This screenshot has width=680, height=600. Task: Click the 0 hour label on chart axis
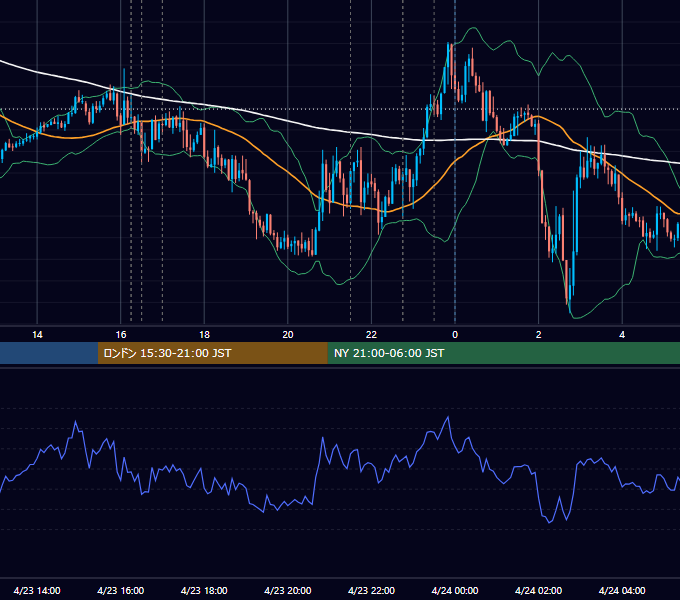[455, 335]
